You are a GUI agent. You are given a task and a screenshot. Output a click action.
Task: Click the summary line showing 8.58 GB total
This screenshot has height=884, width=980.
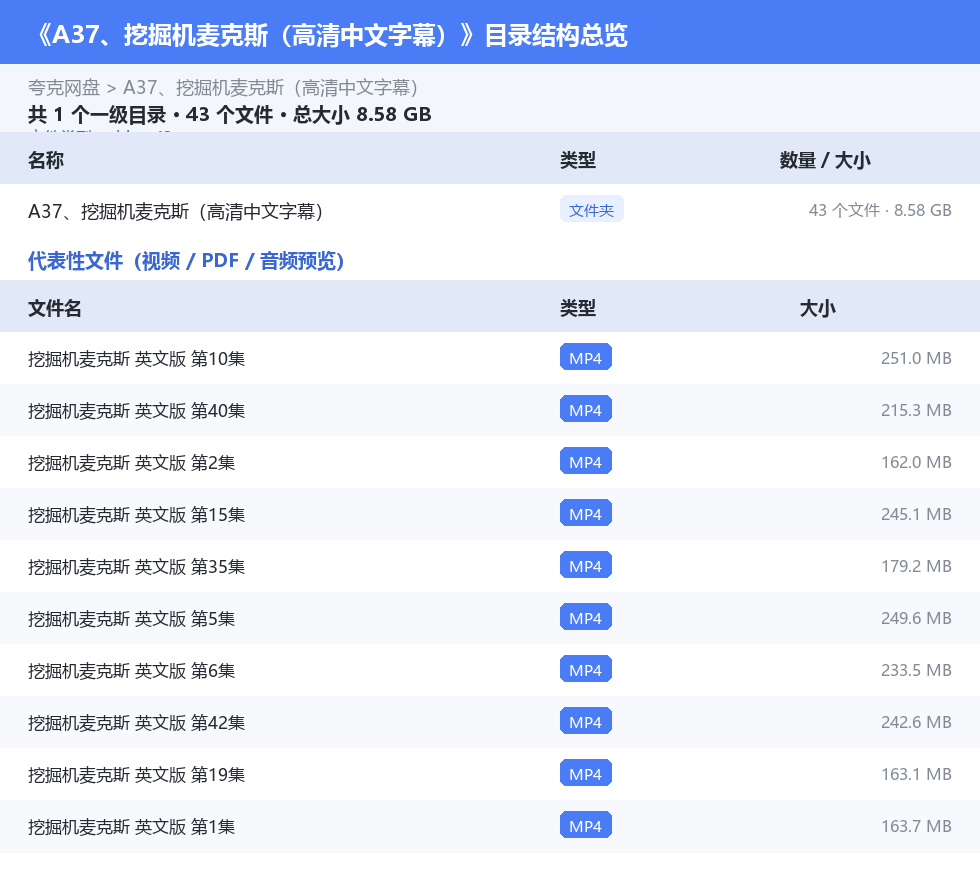pyautogui.click(x=229, y=114)
